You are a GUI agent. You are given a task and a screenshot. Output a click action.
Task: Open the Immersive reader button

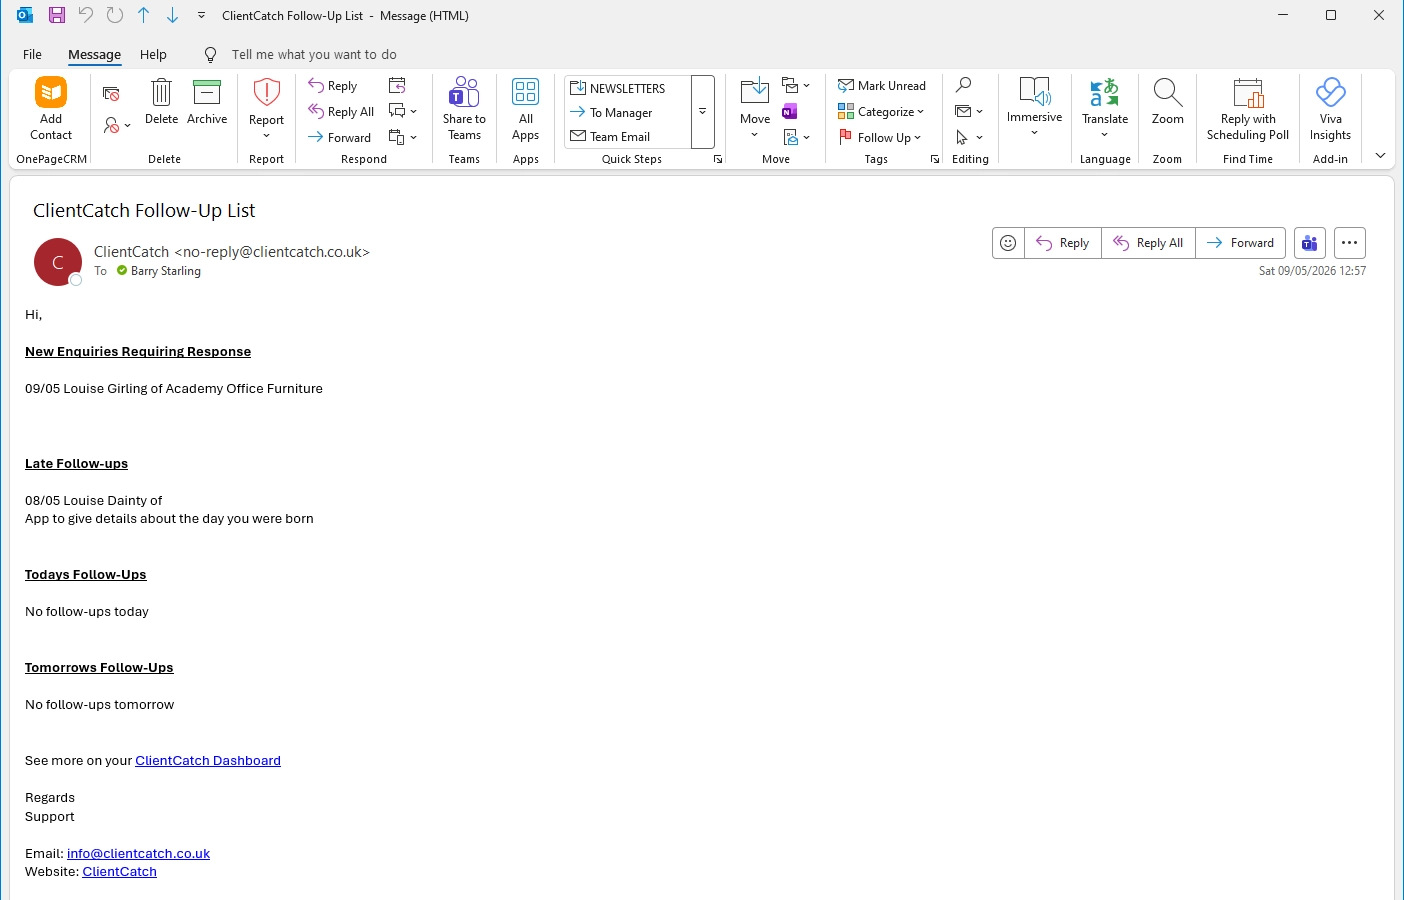click(x=1034, y=108)
